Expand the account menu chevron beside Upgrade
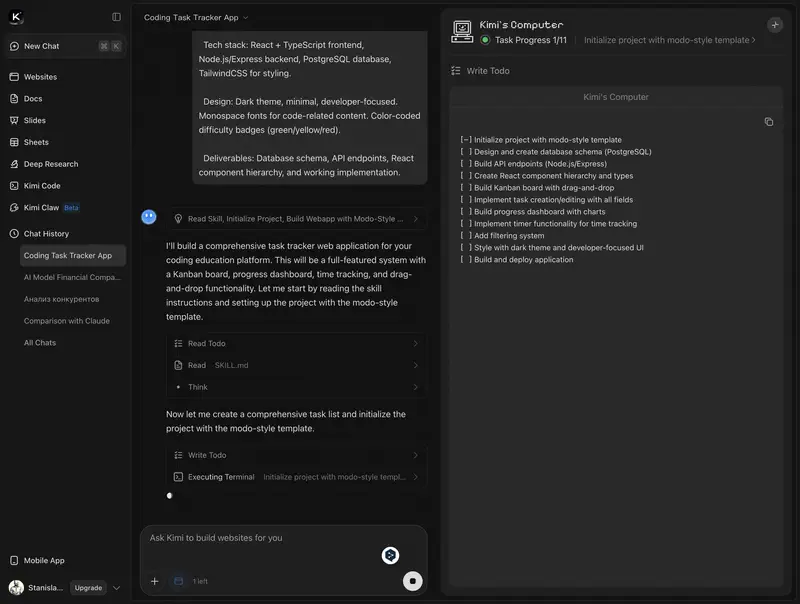The image size is (800, 604). pos(117,588)
